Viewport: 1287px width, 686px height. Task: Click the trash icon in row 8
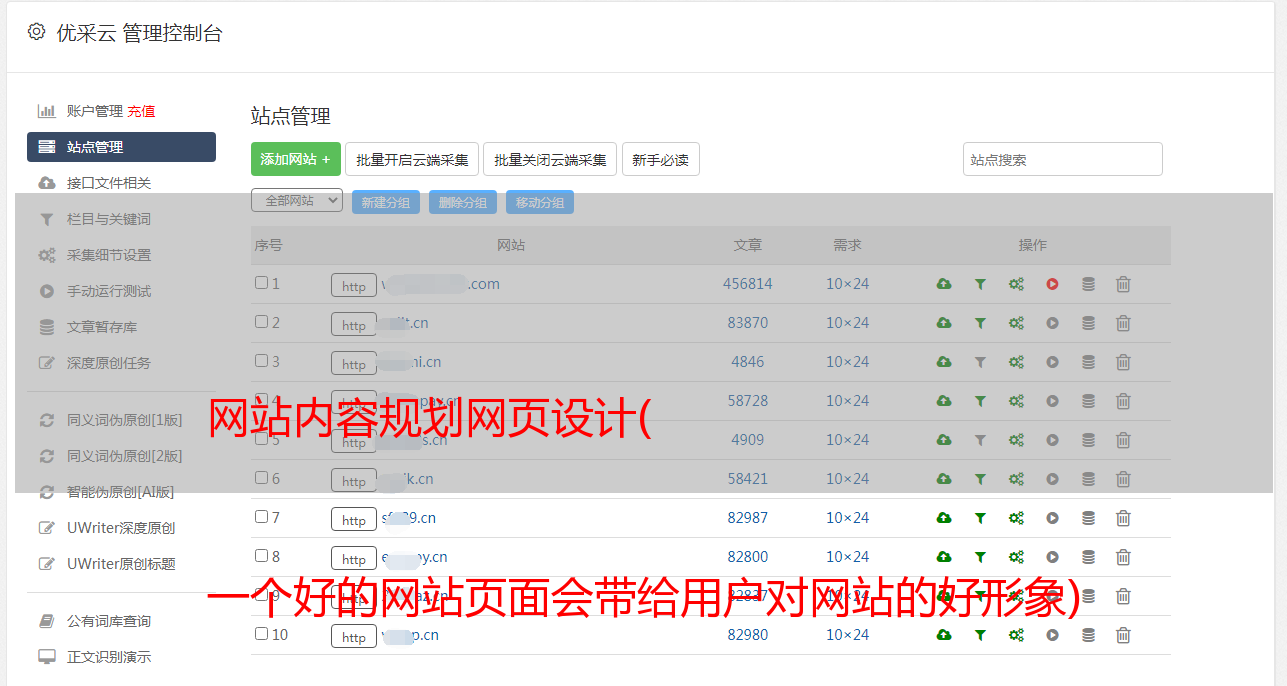click(1123, 557)
